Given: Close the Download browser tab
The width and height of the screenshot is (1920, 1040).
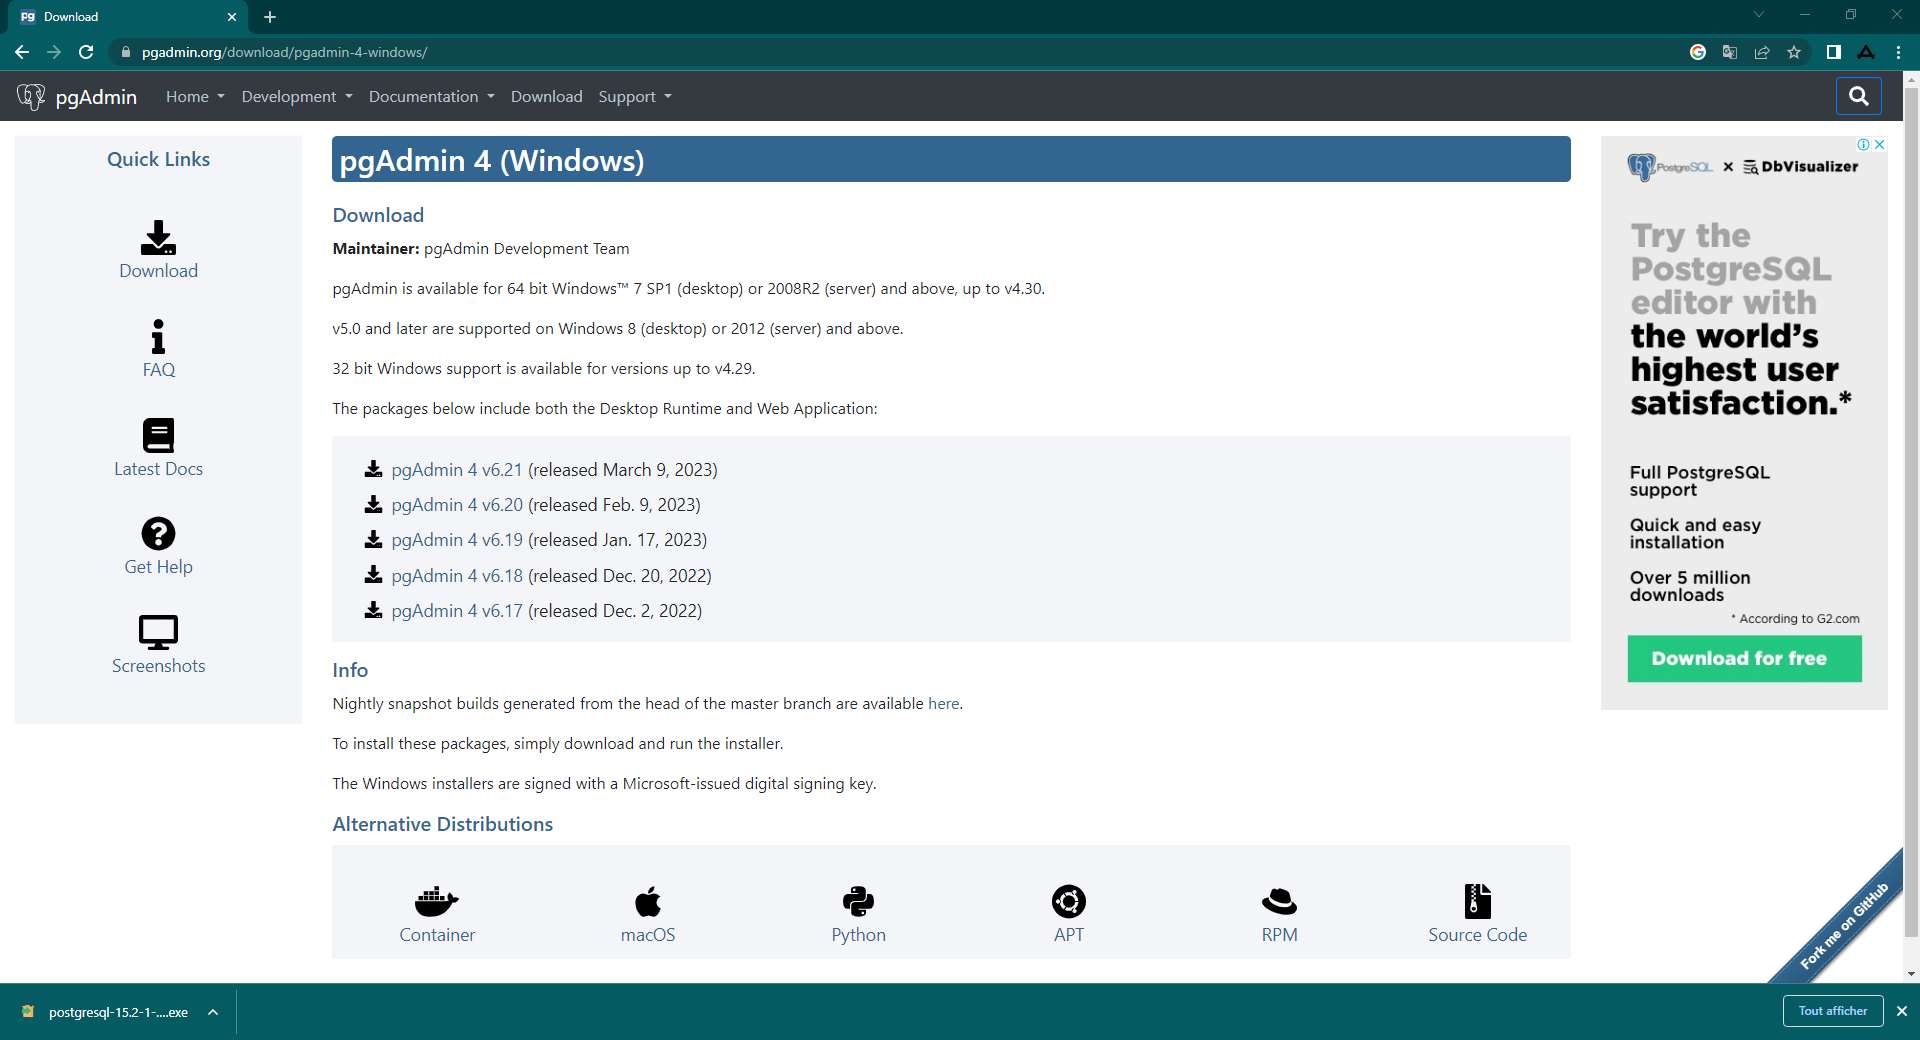Looking at the screenshot, I should (x=232, y=17).
